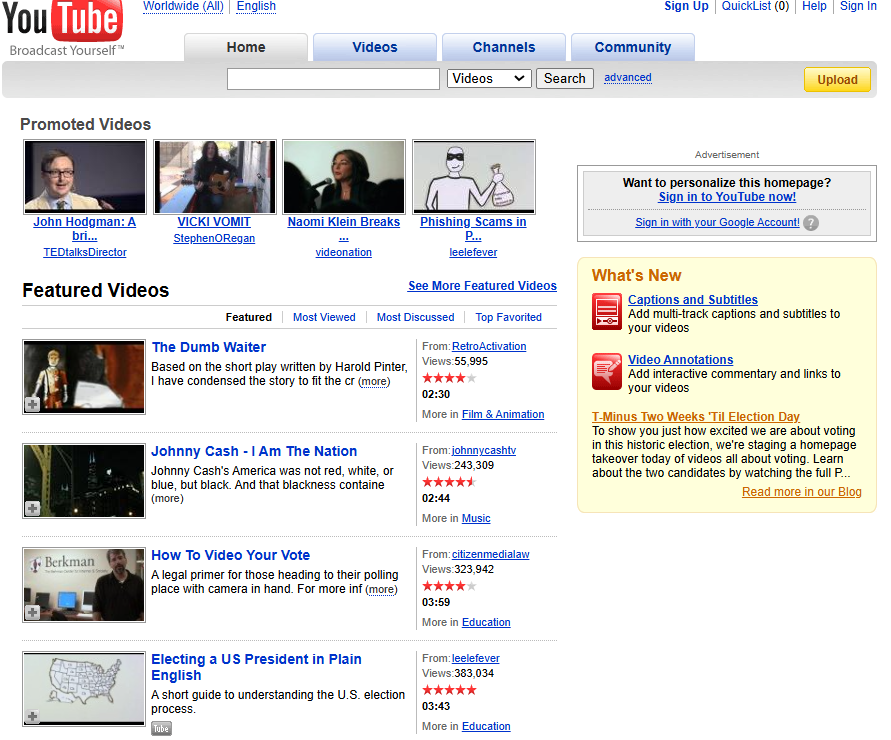Click the Video Annotations red icon
The height and width of the screenshot is (740, 891).
click(x=606, y=372)
